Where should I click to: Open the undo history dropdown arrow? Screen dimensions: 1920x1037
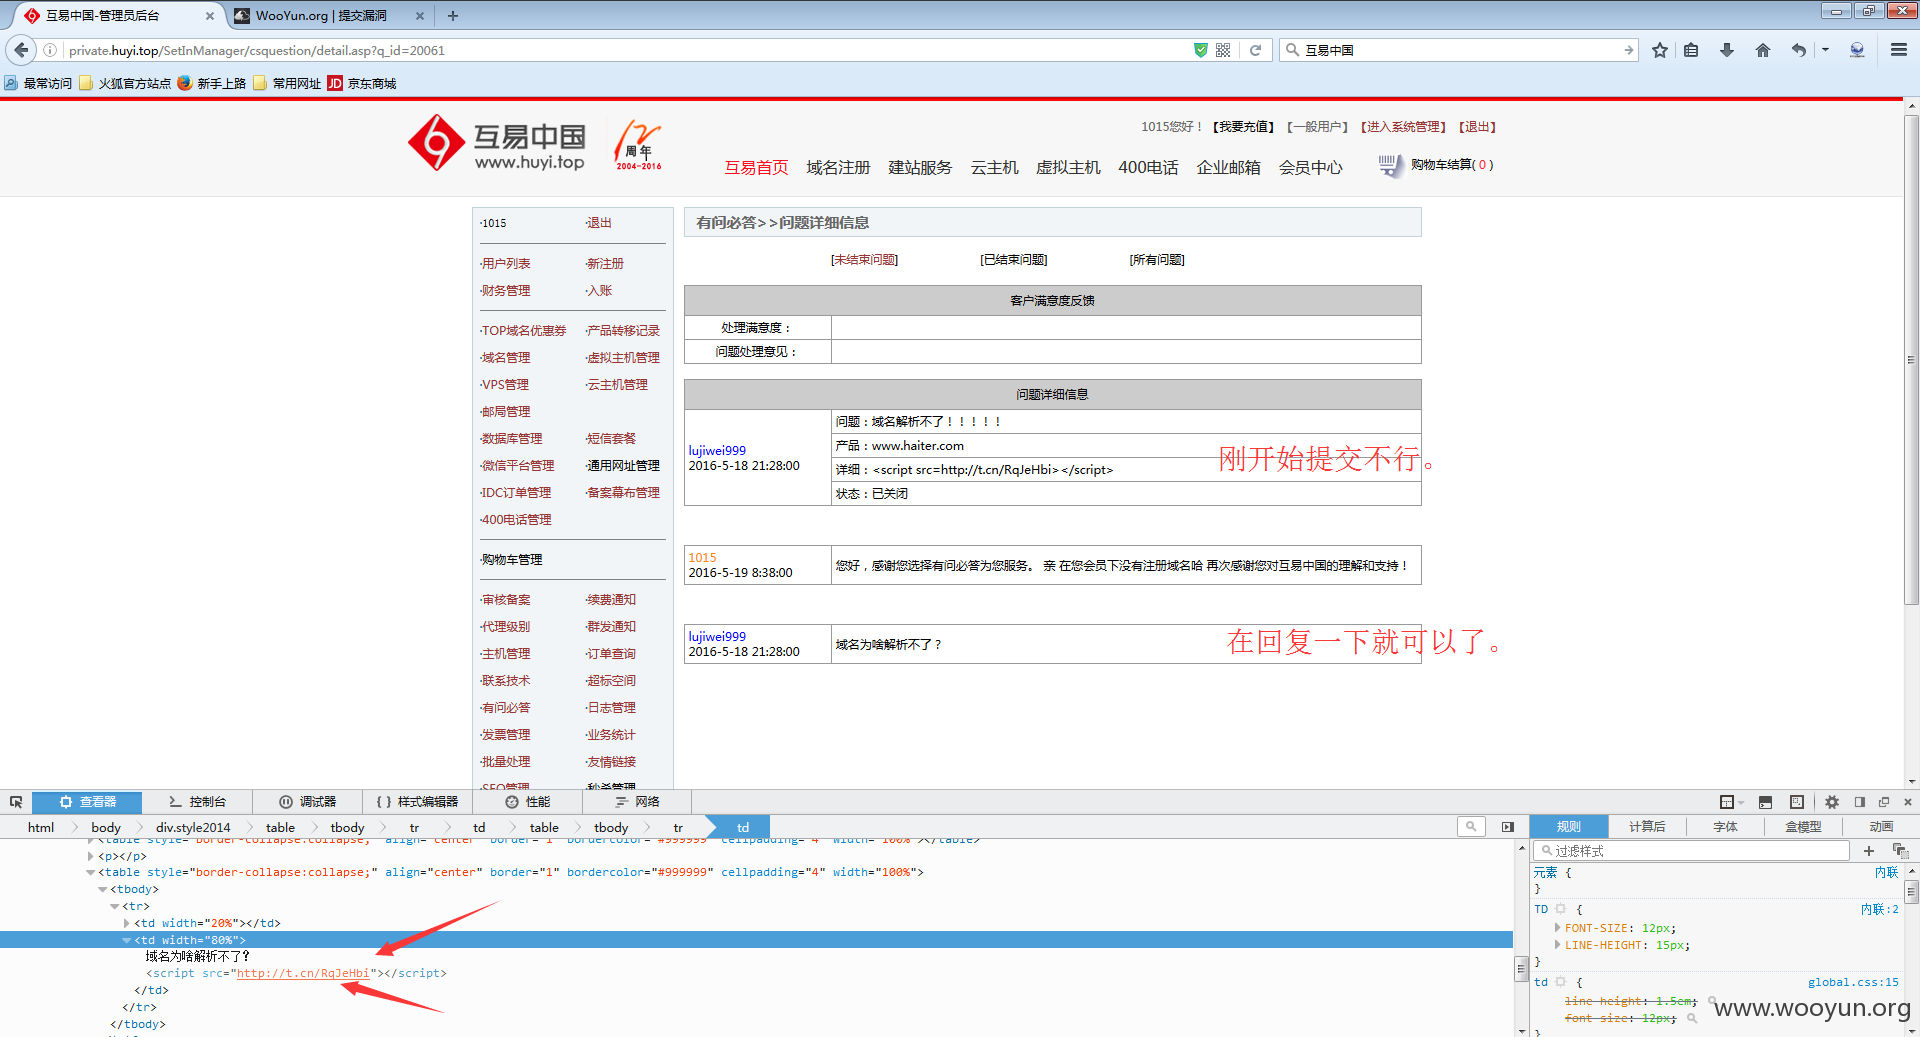pyautogui.click(x=1825, y=50)
